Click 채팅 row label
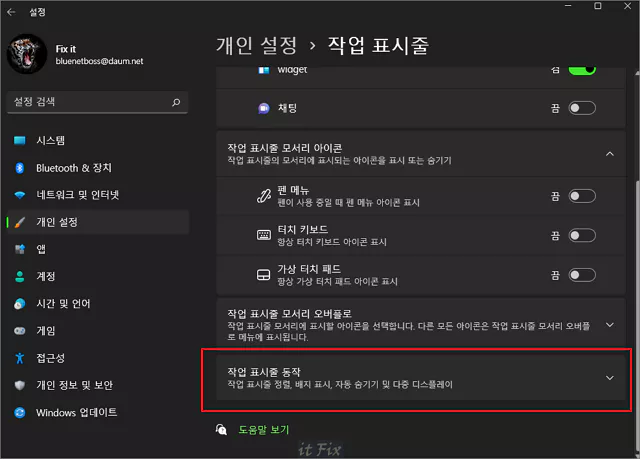Viewport: 640px width, 459px height. (287, 108)
